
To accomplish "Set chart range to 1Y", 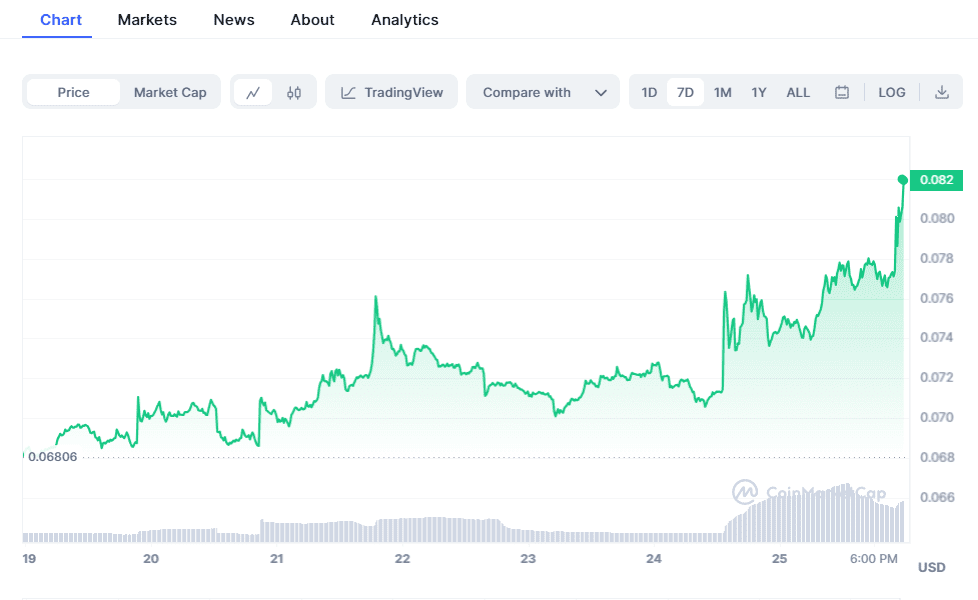I will (758, 92).
